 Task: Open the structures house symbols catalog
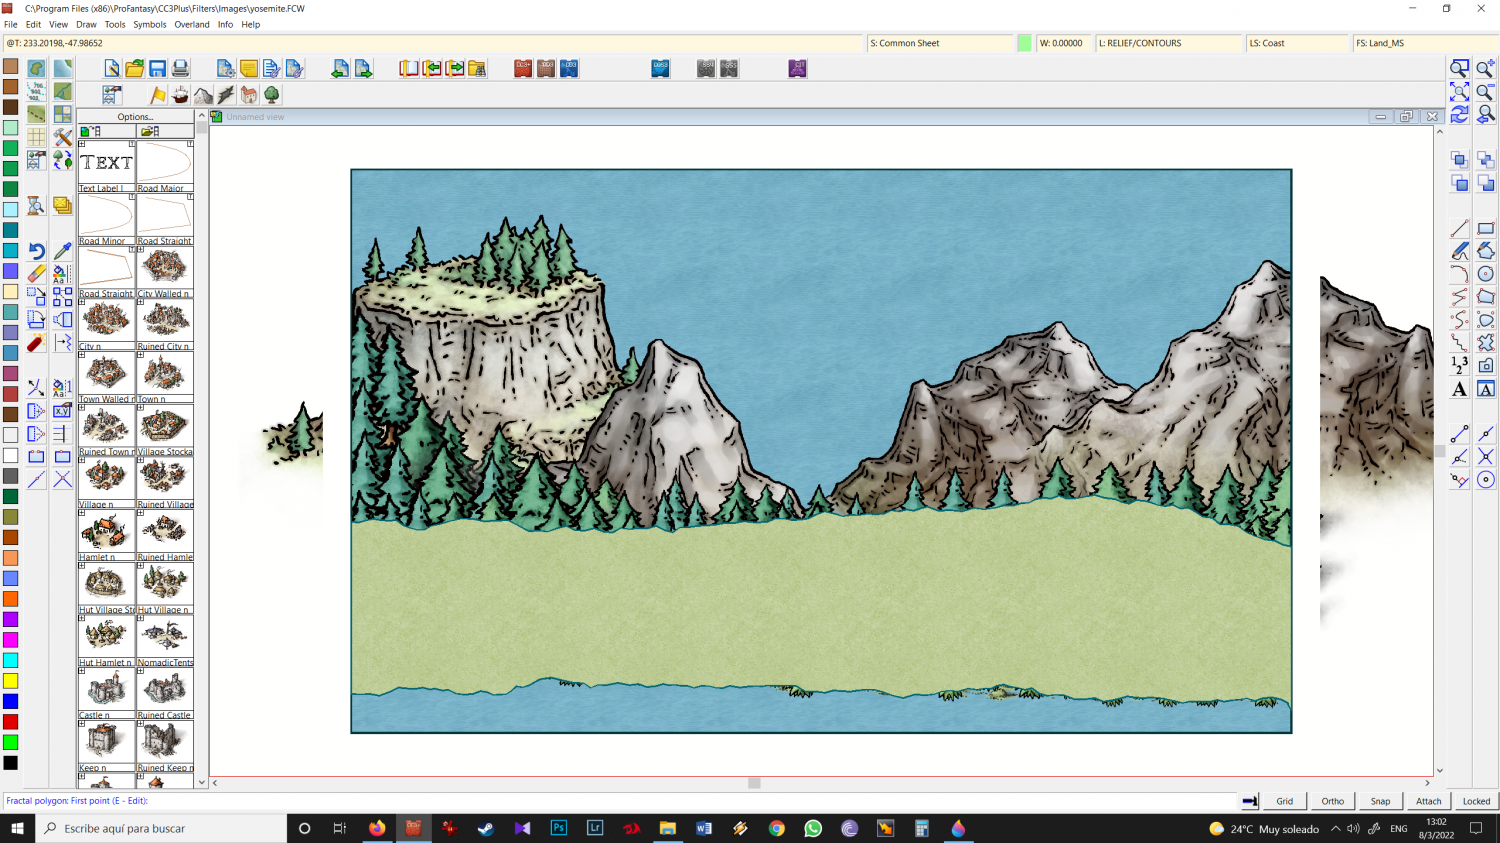click(249, 95)
